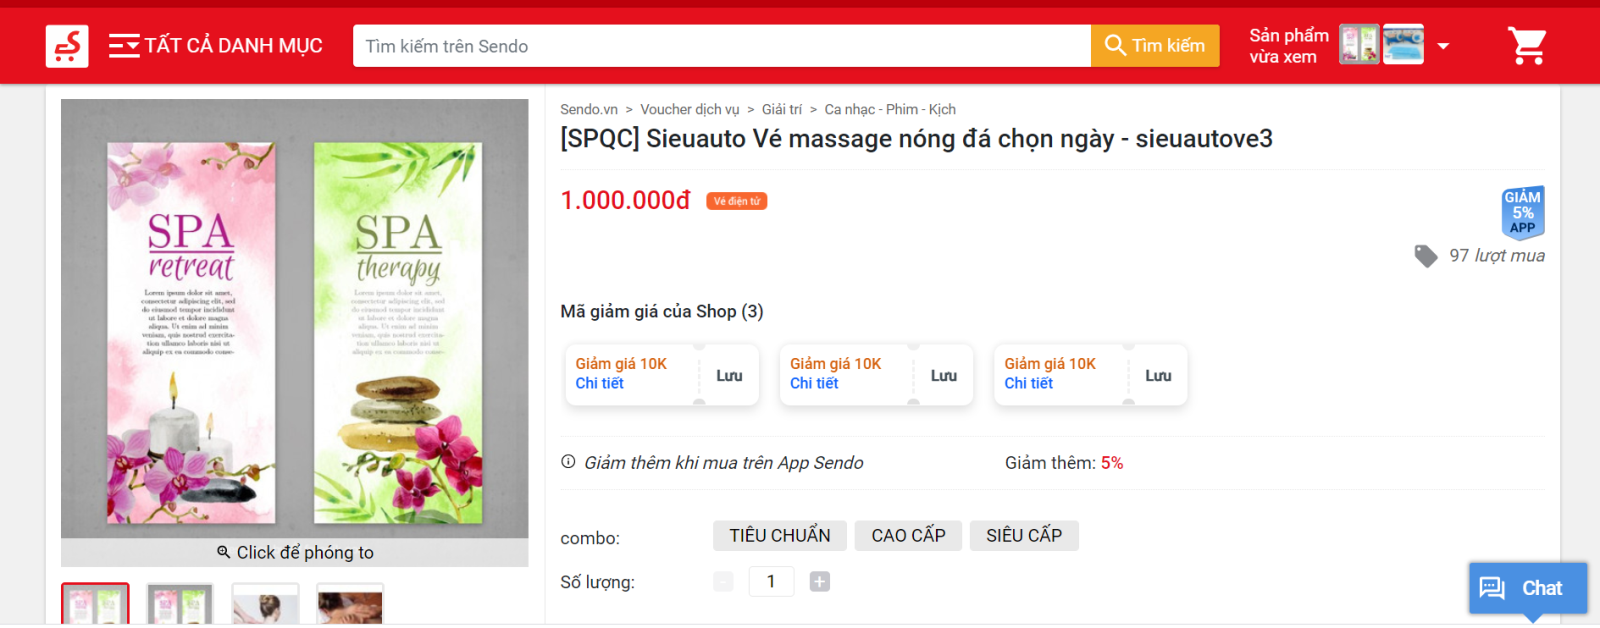
Task: Expand the recently viewed products dropdown arrow
Action: tap(1443, 46)
